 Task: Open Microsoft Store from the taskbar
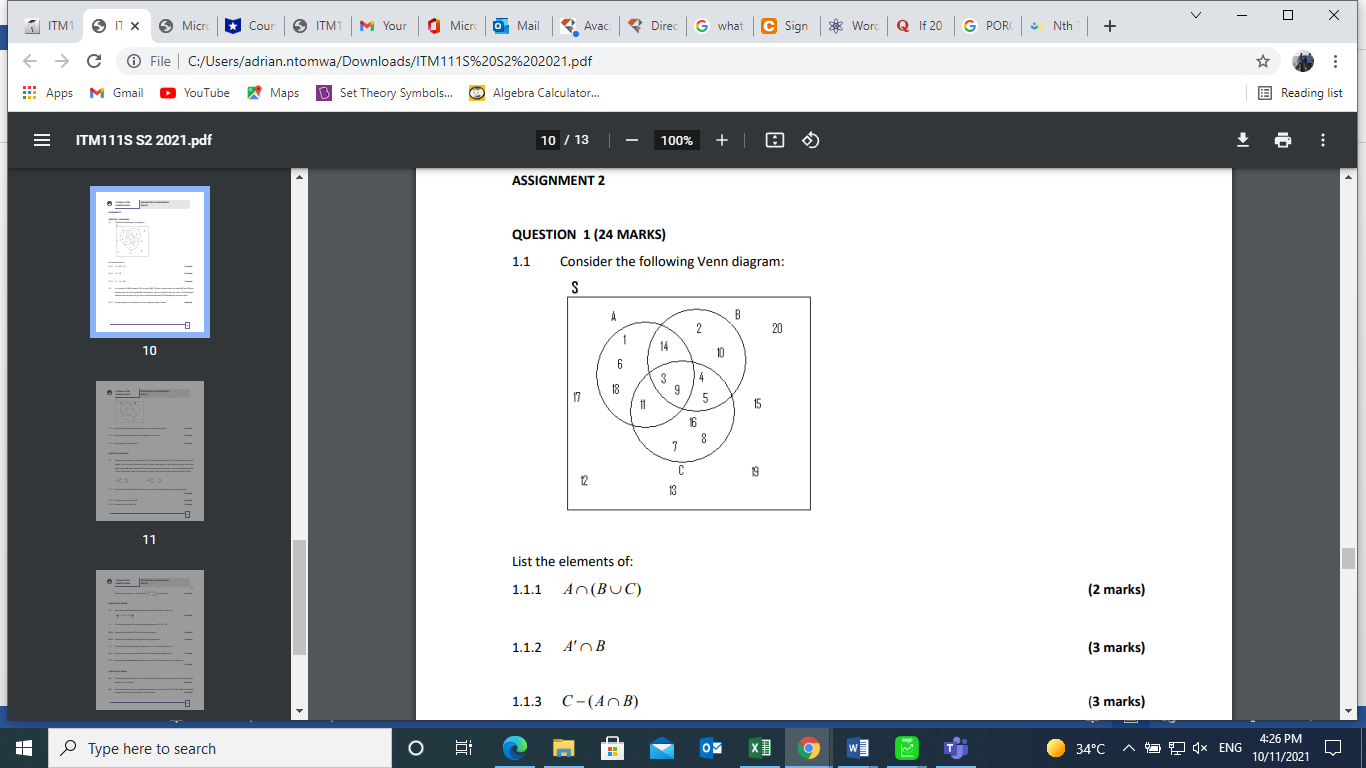pos(613,748)
